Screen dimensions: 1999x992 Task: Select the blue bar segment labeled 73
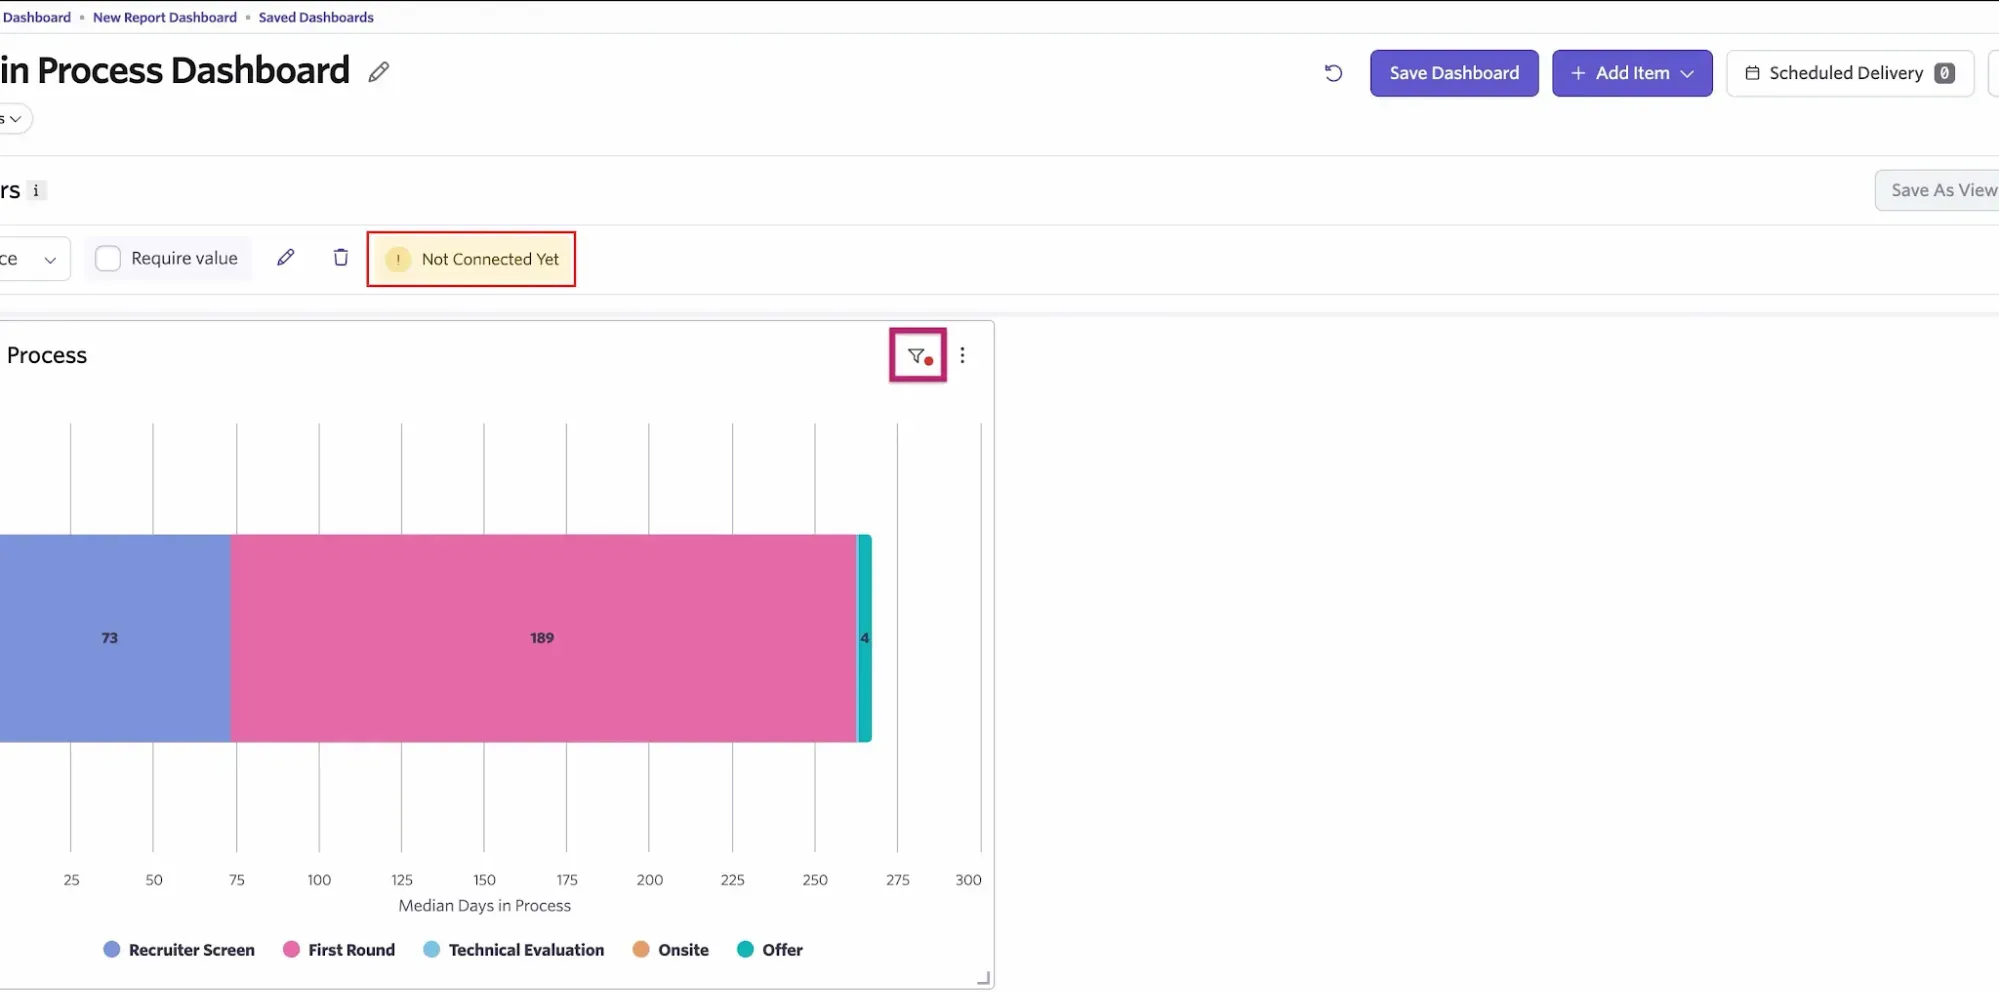pyautogui.click(x=115, y=638)
